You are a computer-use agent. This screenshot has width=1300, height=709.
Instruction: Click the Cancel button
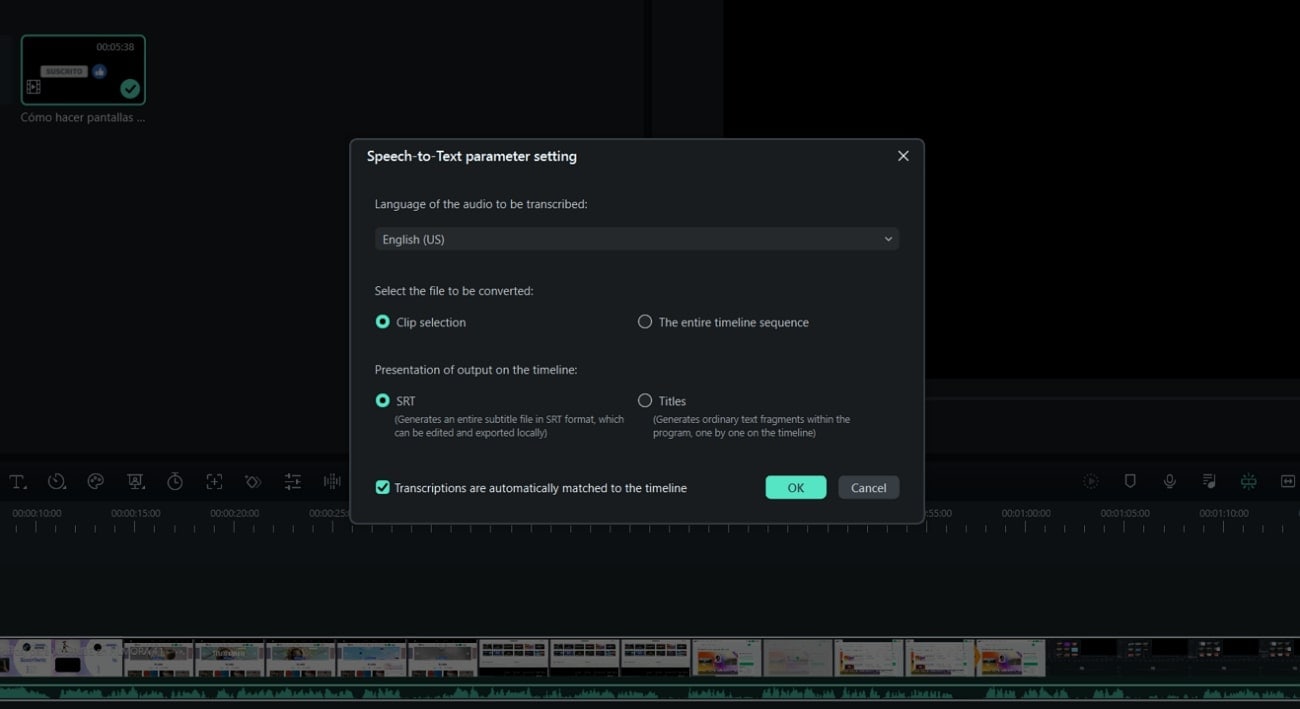[868, 487]
